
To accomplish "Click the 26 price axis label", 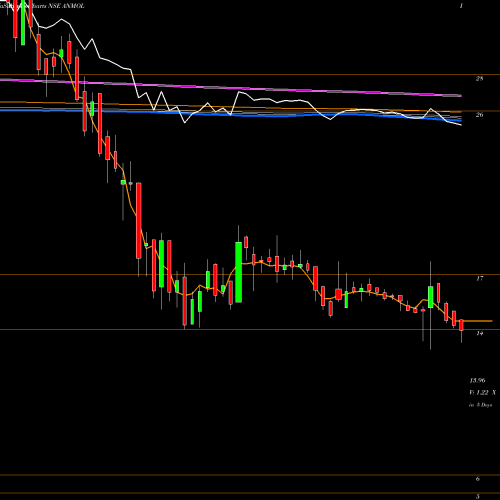I will [x=479, y=115].
